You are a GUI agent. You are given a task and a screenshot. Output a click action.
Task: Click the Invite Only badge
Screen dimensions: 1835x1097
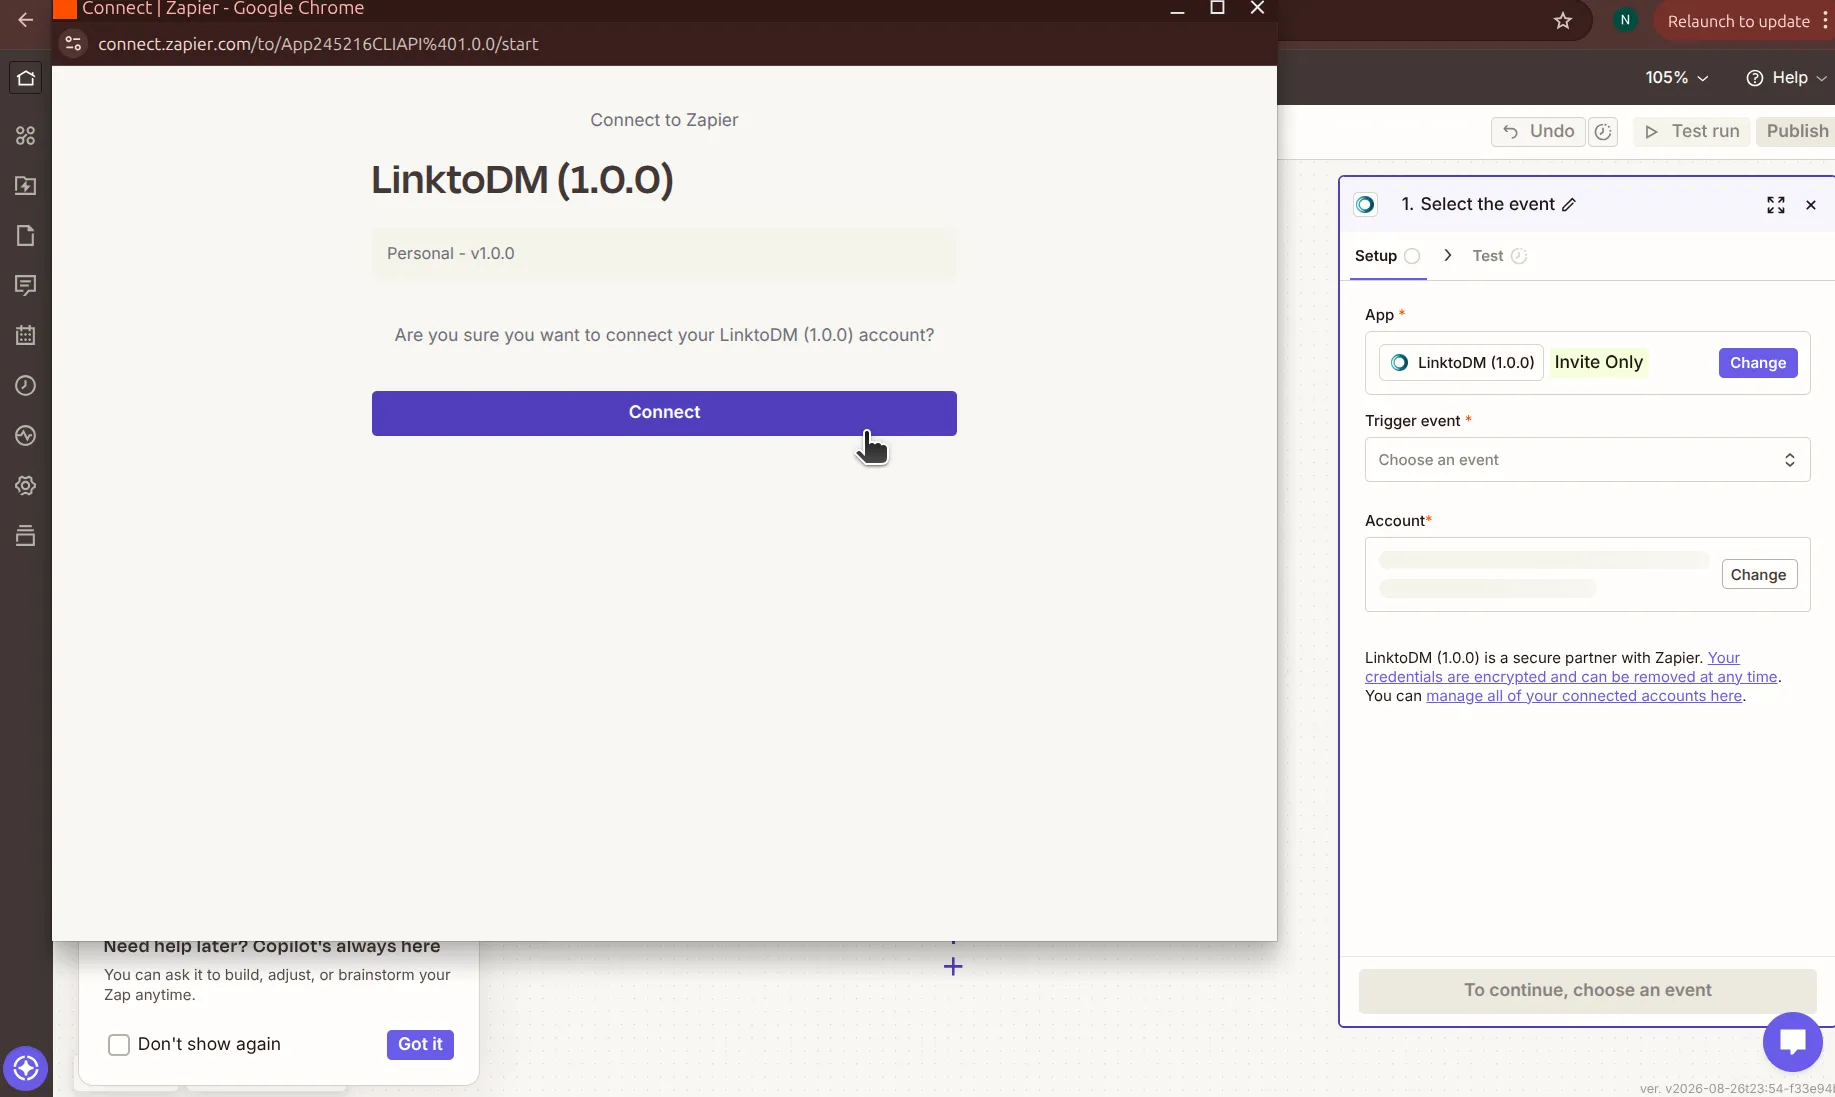tap(1598, 363)
